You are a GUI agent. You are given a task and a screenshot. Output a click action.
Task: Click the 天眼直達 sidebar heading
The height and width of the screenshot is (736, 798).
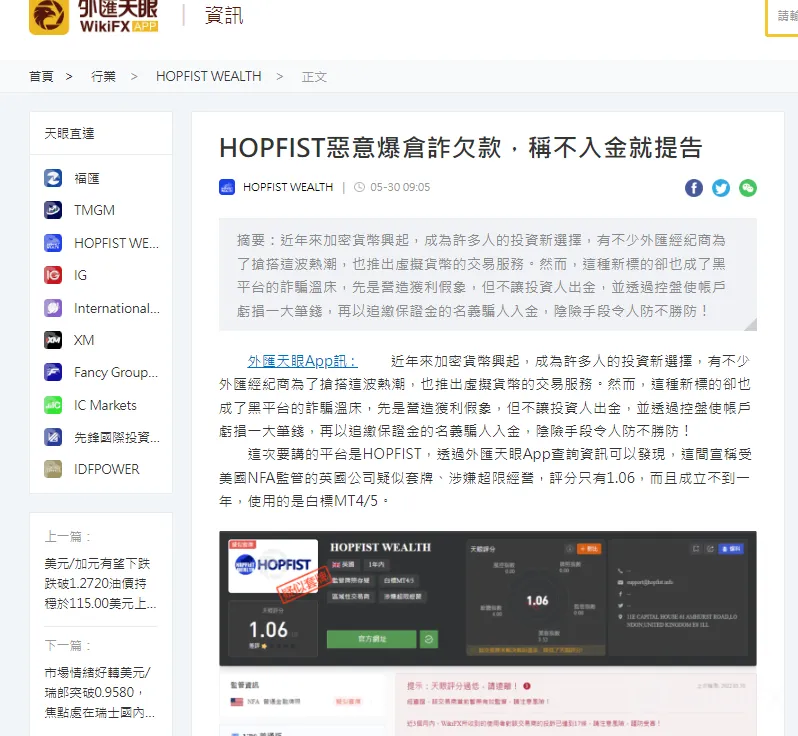pos(69,133)
